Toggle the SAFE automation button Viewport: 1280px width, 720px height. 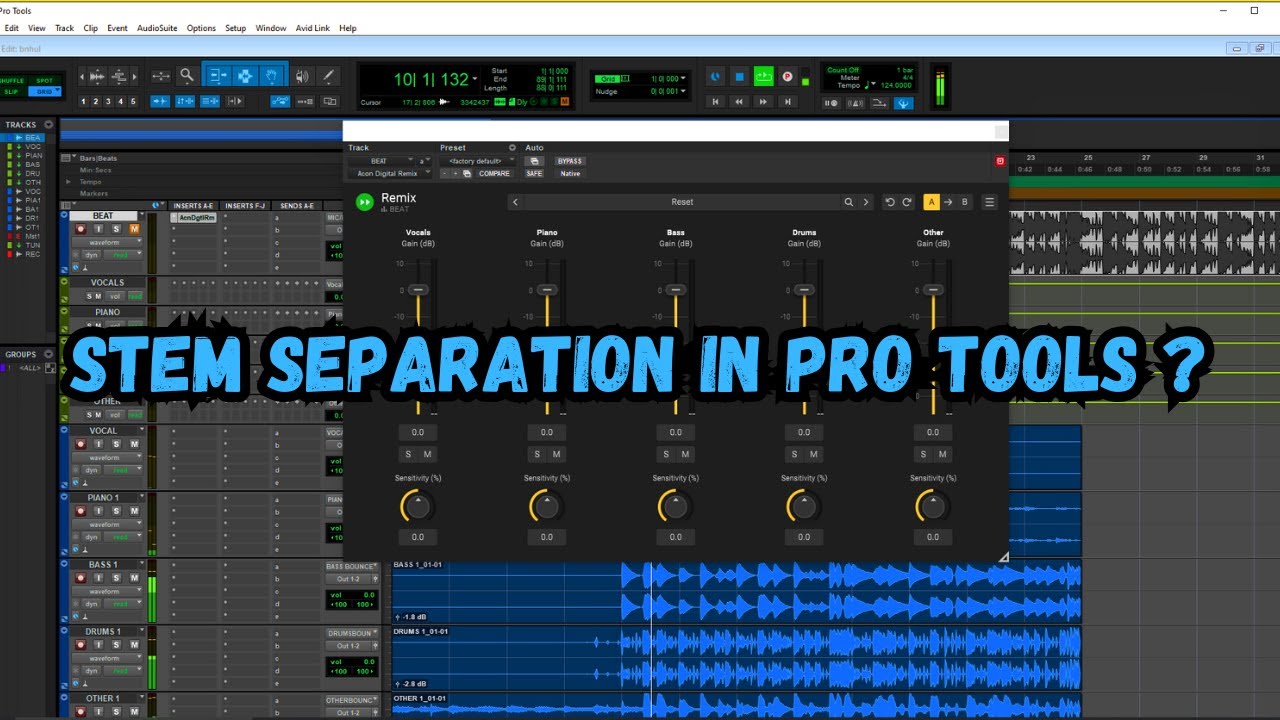click(x=534, y=173)
